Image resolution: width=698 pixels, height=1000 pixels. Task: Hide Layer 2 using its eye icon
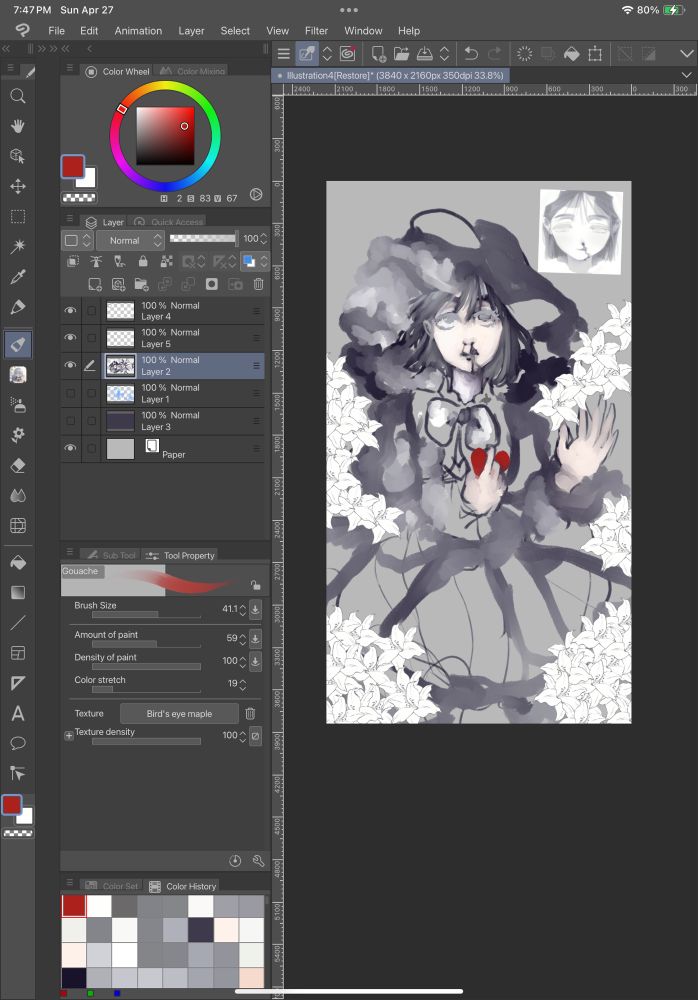click(x=70, y=365)
